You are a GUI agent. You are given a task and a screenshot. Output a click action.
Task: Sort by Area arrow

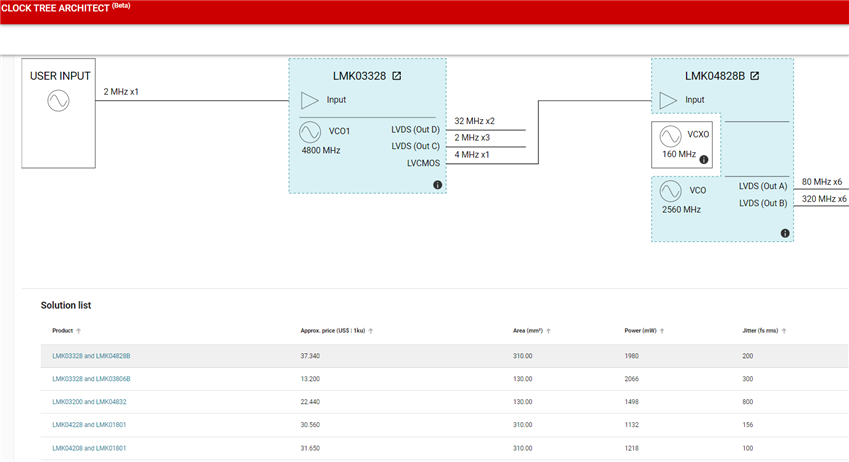(548, 331)
